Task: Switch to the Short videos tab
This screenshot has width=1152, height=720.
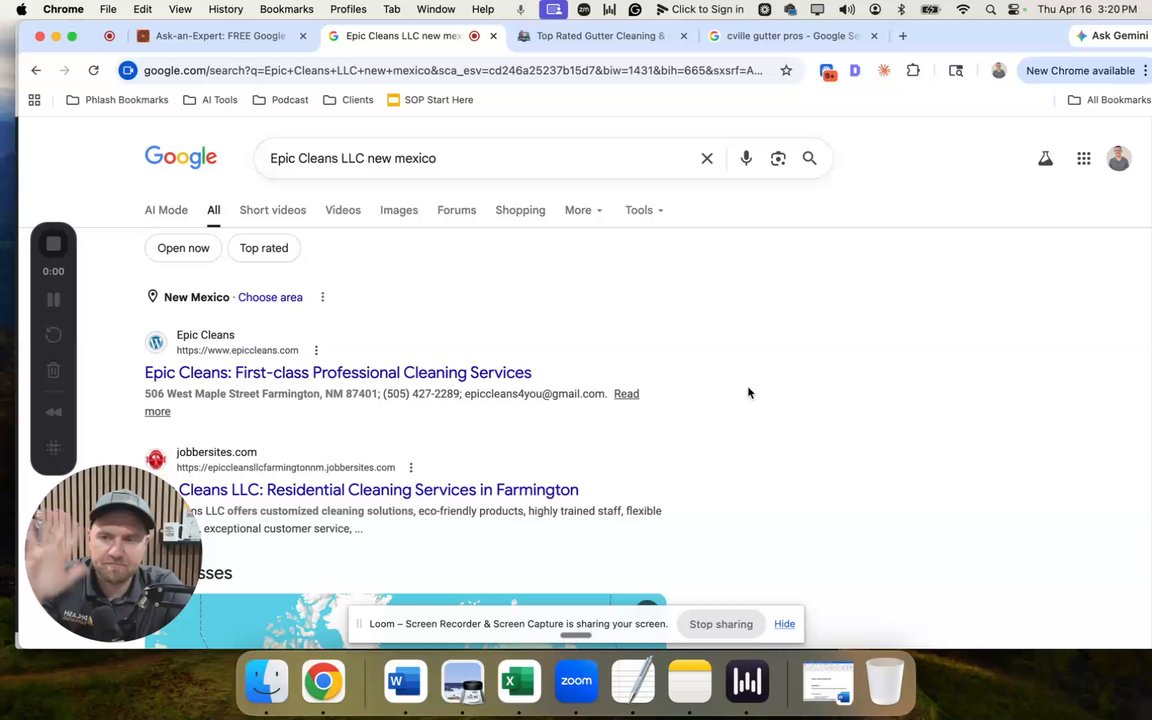Action: coord(273,210)
